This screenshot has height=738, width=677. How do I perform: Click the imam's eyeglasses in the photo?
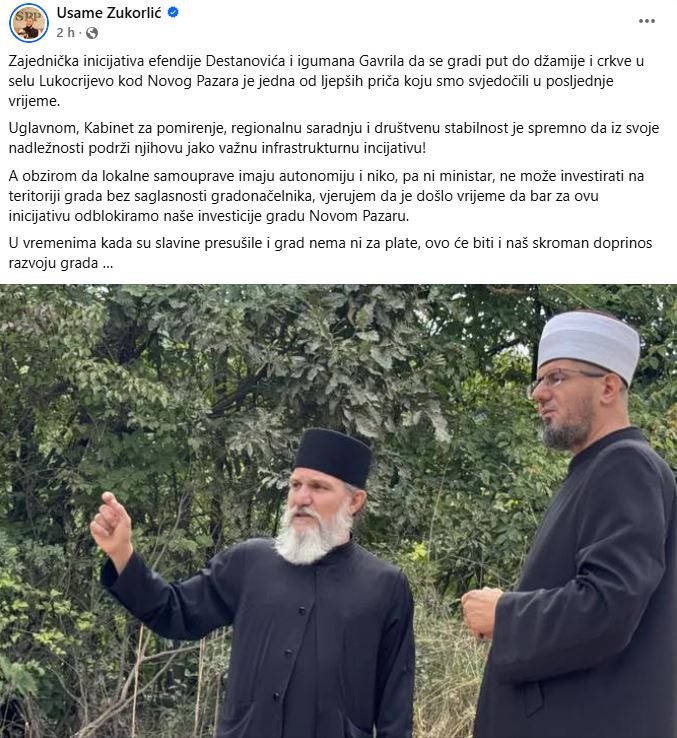pos(565,379)
